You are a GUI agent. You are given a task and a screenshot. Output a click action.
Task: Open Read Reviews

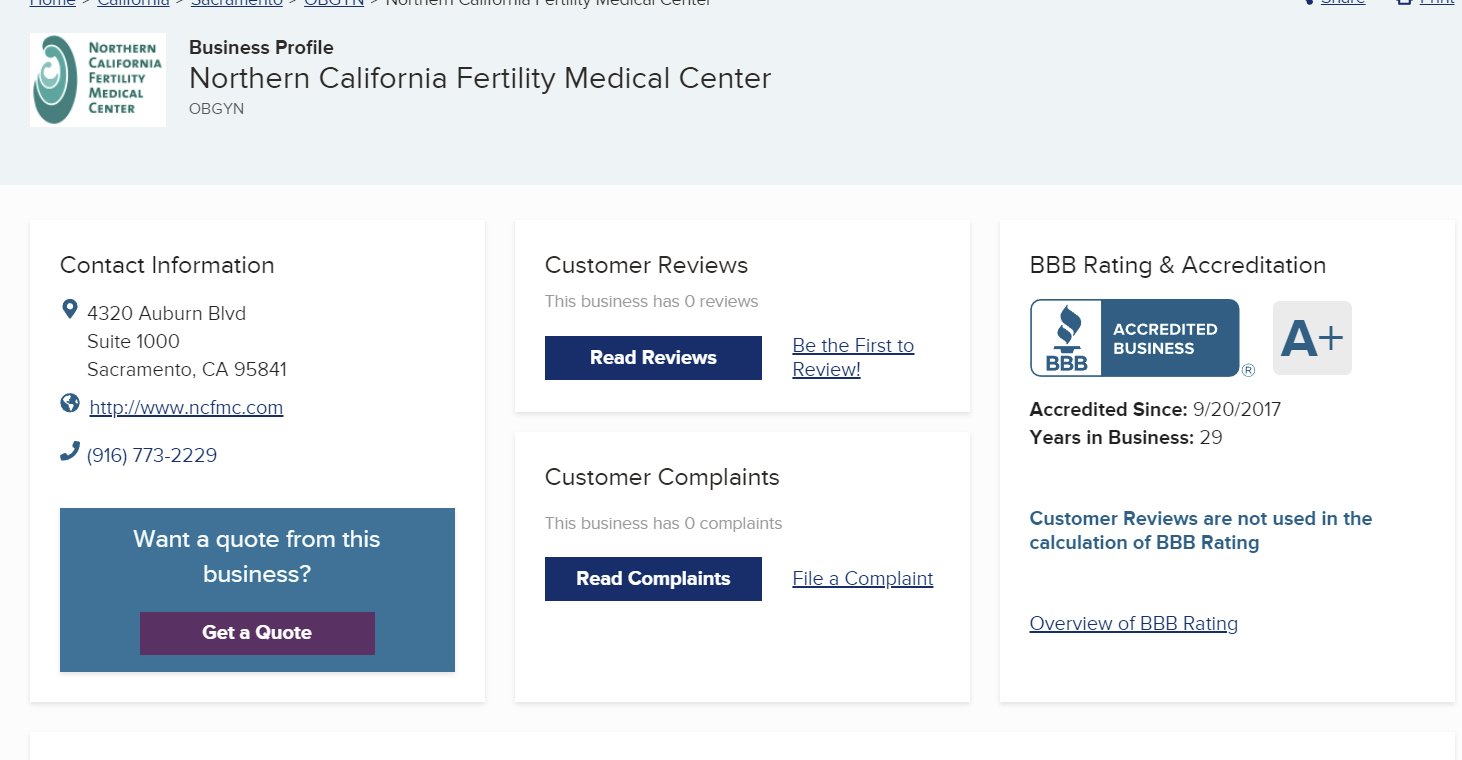[653, 358]
